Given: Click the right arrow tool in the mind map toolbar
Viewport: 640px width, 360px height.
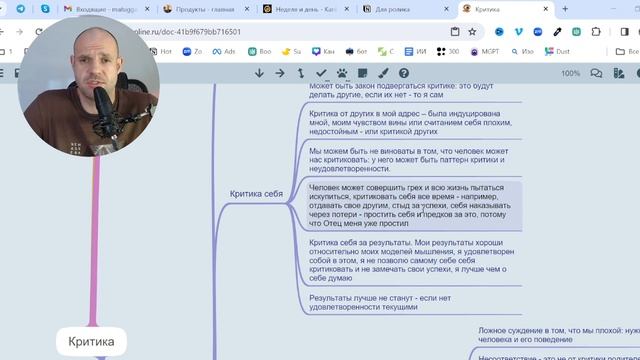Looking at the screenshot, I should [280, 73].
